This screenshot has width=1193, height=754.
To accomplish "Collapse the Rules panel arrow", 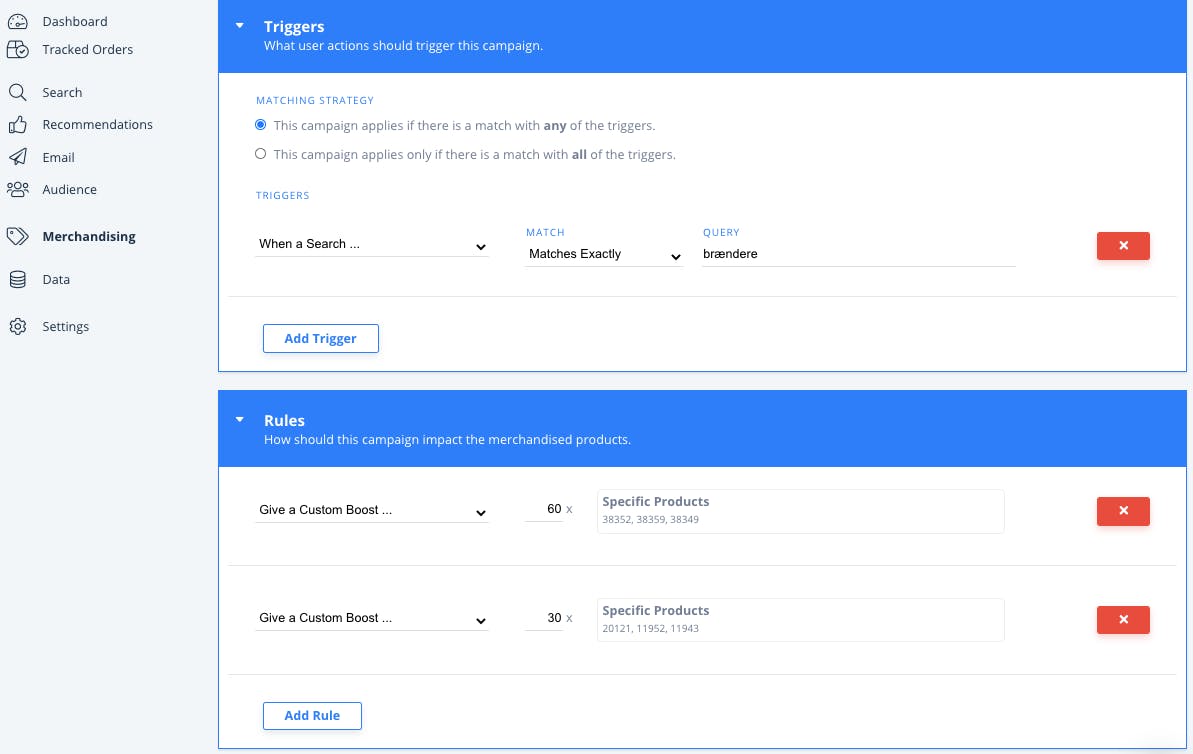I will (x=240, y=419).
